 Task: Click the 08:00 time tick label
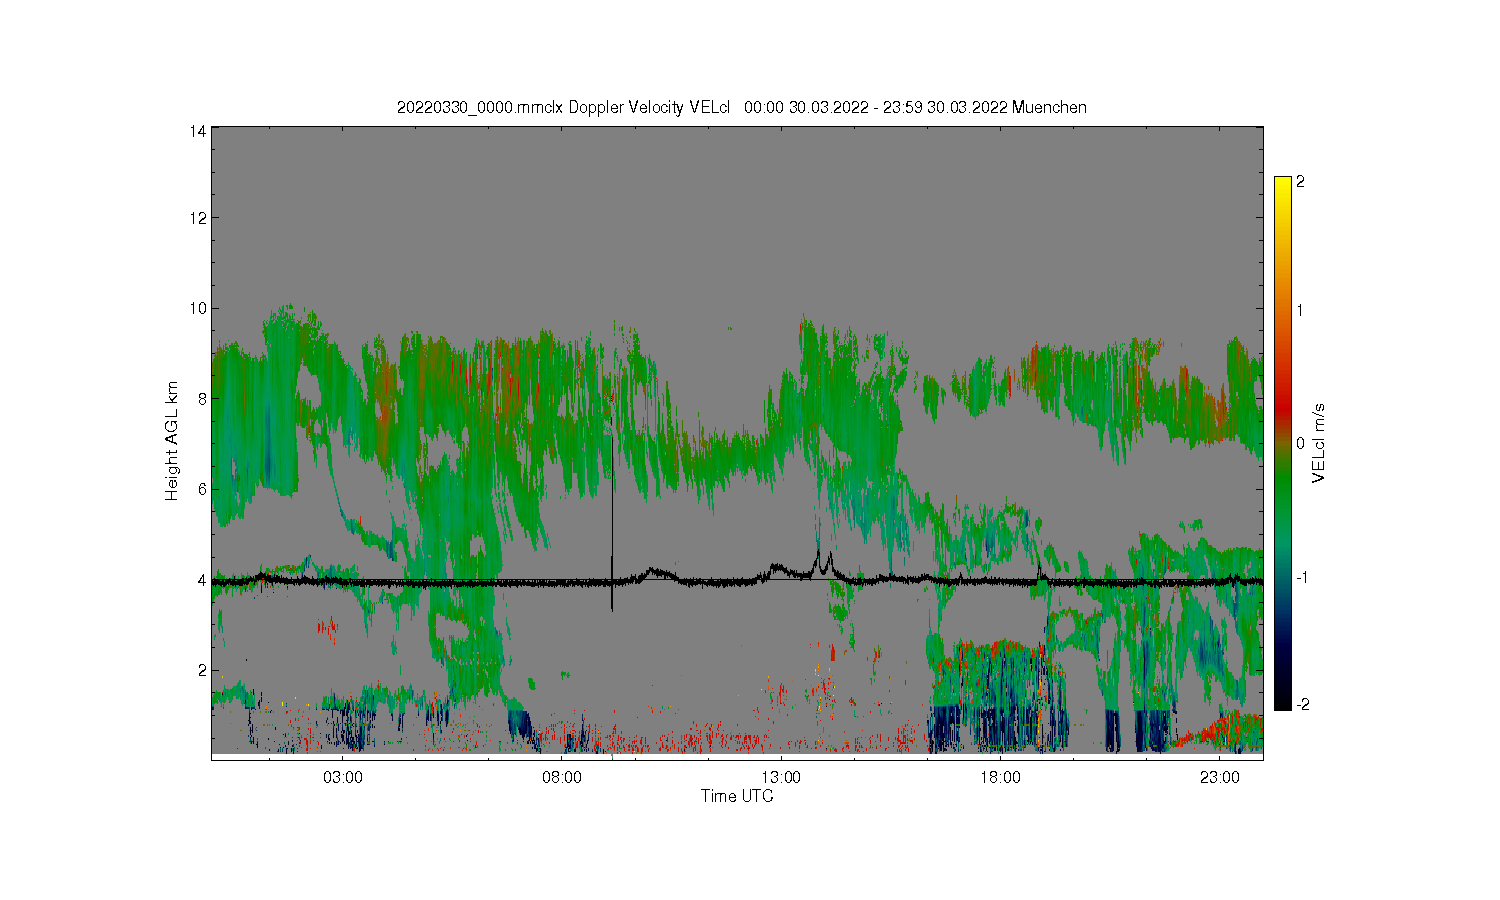[562, 777]
